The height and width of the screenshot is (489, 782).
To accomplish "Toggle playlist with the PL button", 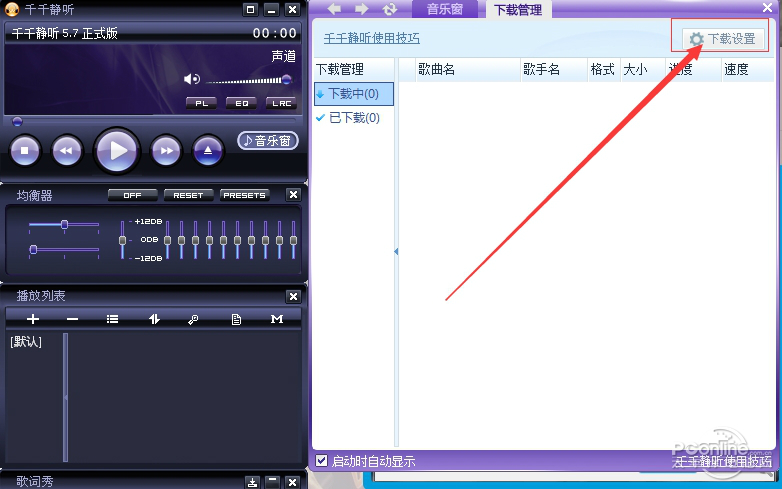I will pyautogui.click(x=201, y=103).
